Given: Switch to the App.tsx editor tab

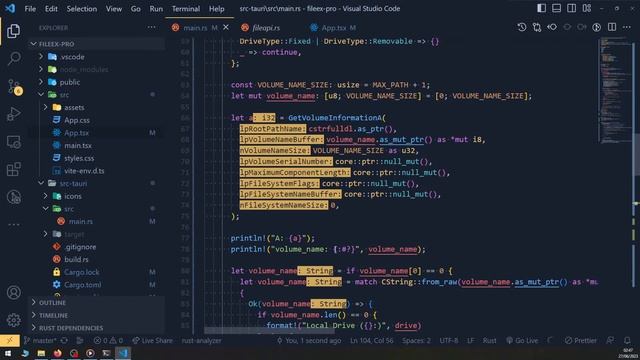Looking at the screenshot, I should [333, 28].
